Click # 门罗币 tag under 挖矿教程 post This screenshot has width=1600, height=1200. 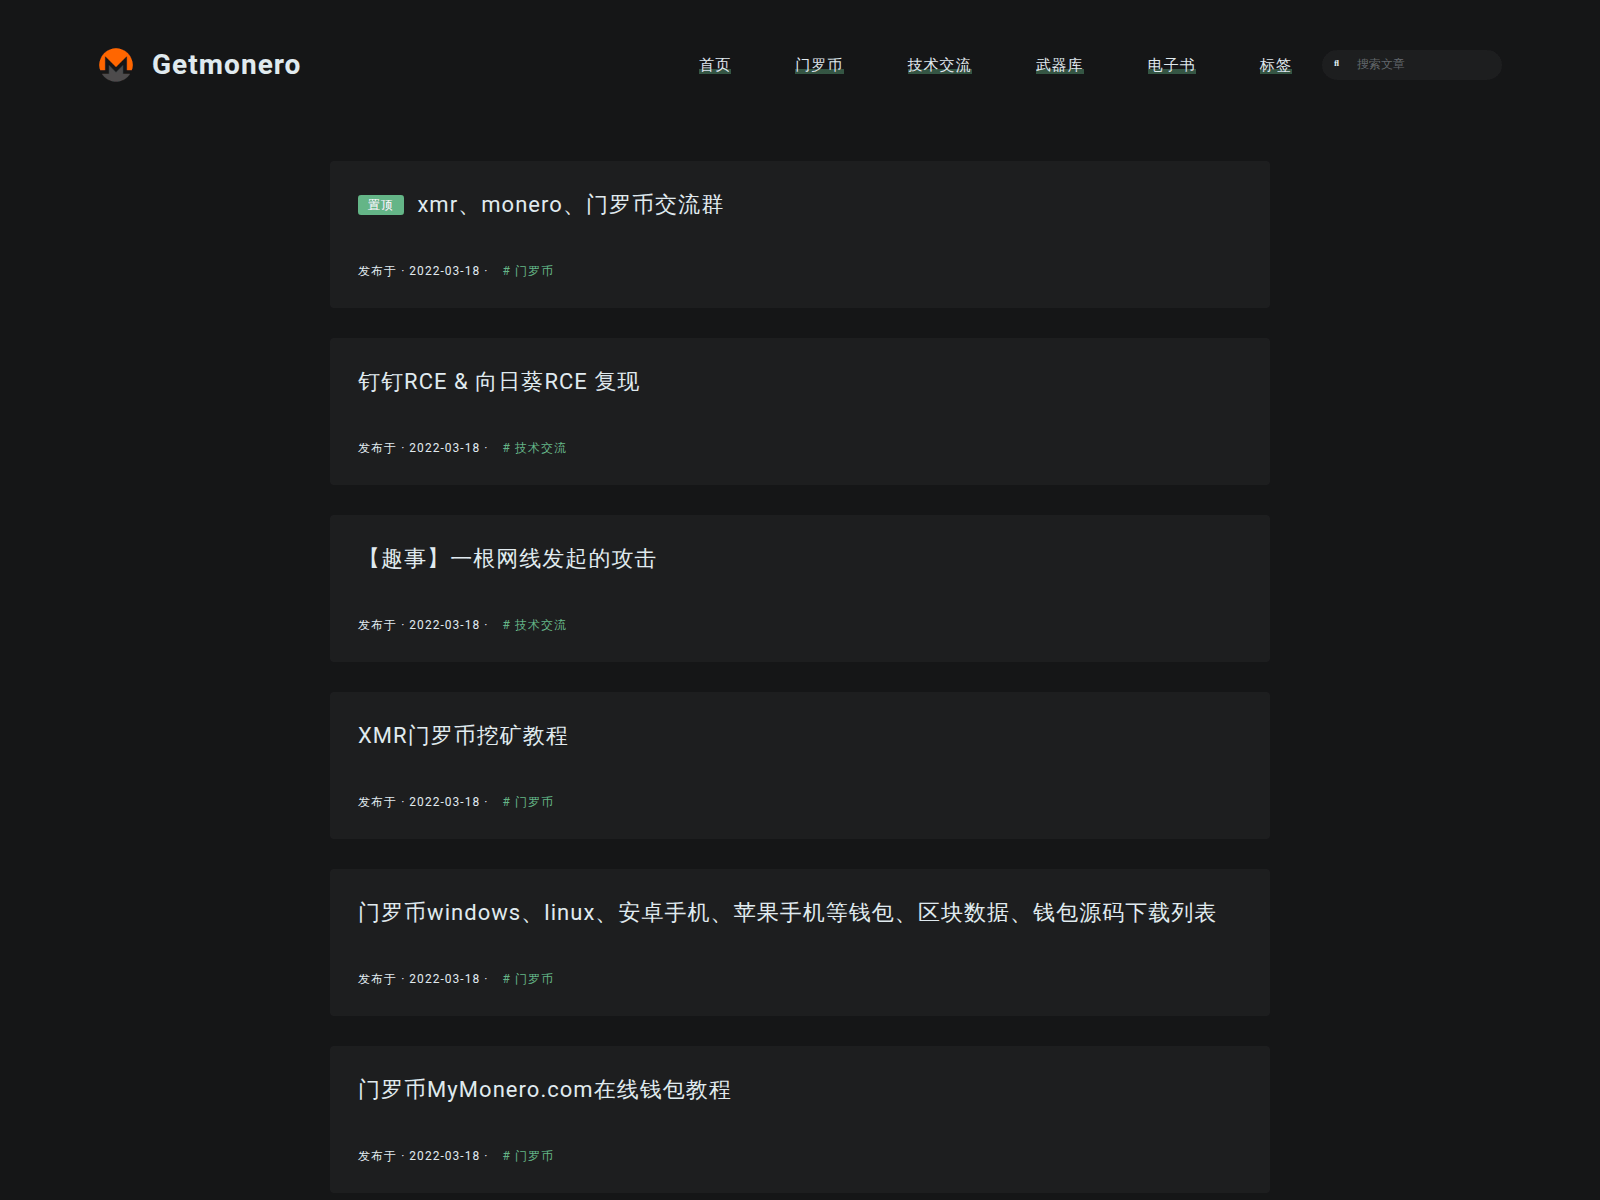coord(528,802)
